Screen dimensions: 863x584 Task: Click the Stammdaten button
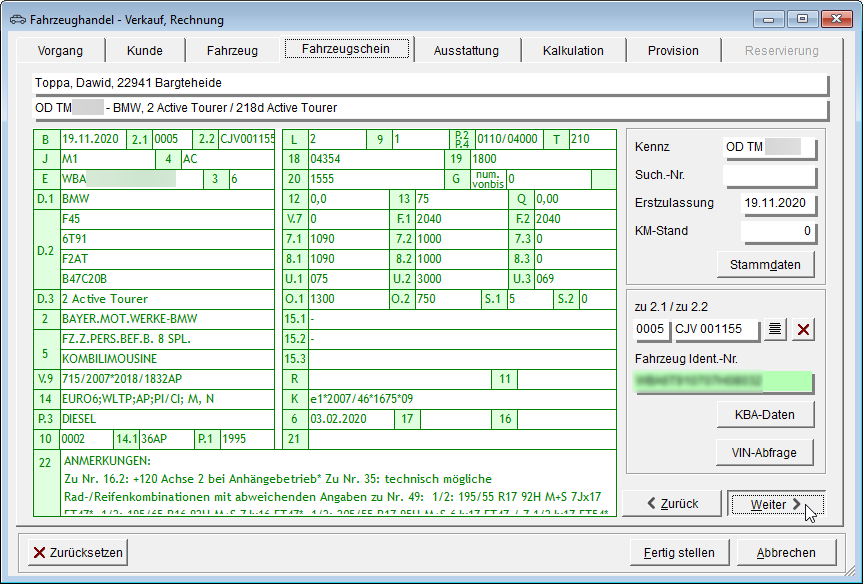(765, 265)
